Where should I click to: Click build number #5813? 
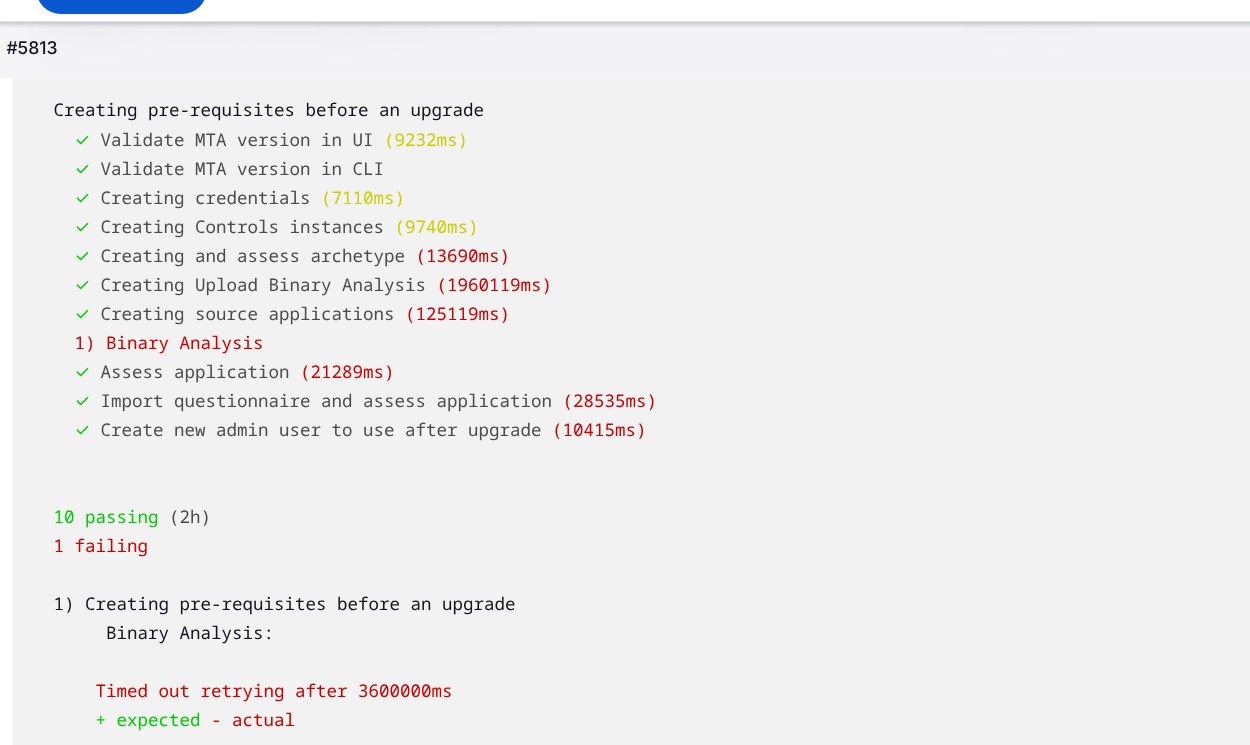coord(31,48)
